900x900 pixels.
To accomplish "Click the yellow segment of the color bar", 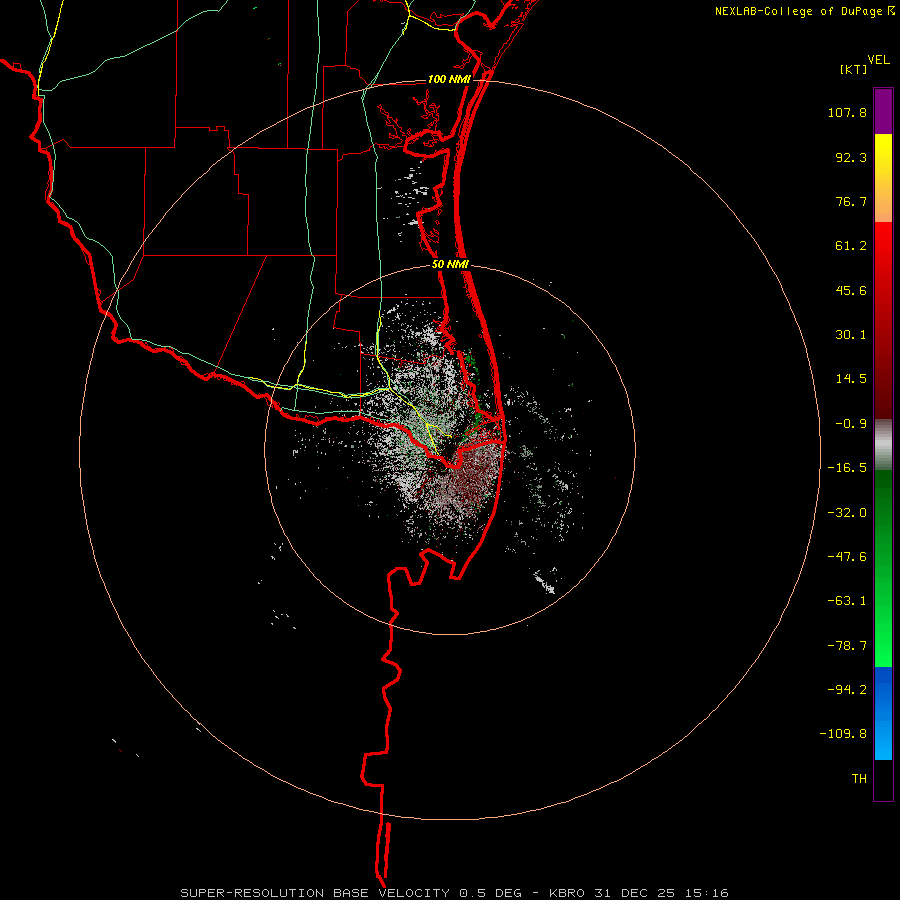I will tap(883, 178).
